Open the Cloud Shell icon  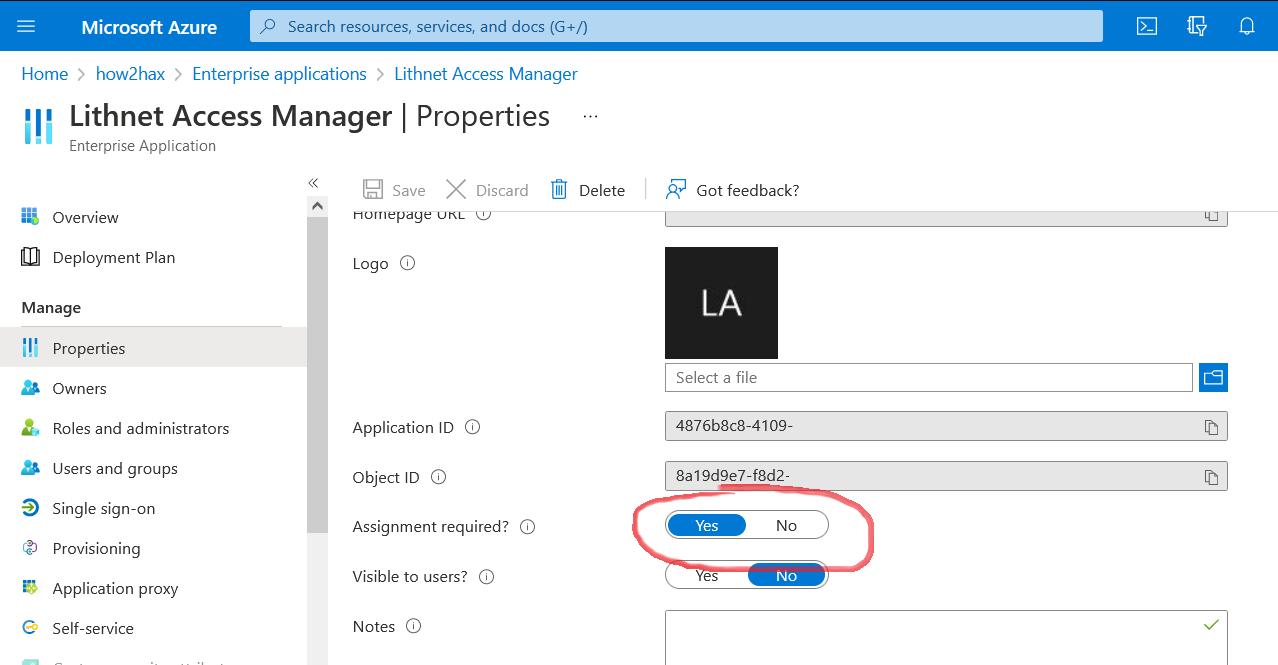[1147, 27]
